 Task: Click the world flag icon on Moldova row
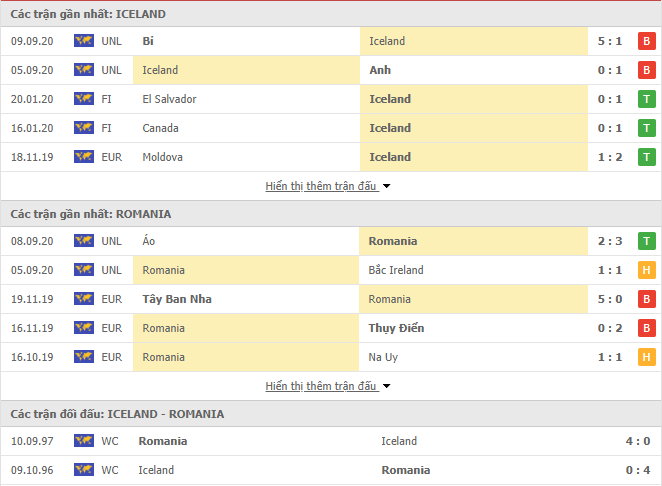click(x=84, y=157)
